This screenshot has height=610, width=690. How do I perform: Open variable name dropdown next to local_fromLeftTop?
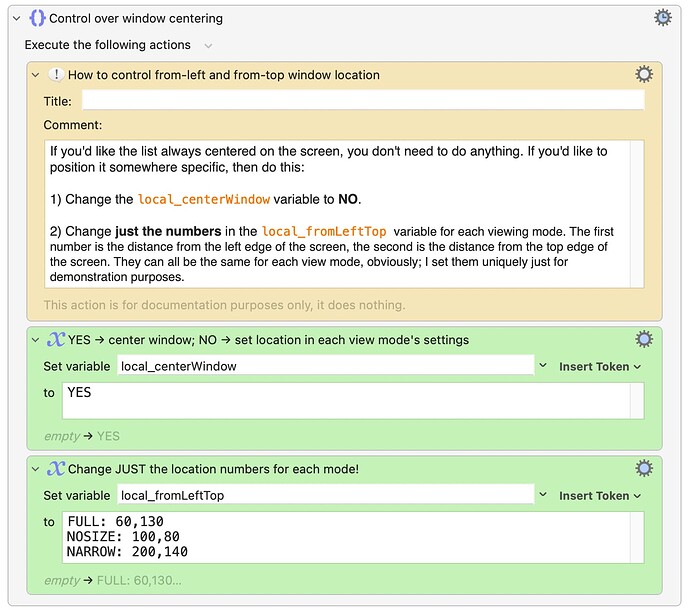(543, 495)
